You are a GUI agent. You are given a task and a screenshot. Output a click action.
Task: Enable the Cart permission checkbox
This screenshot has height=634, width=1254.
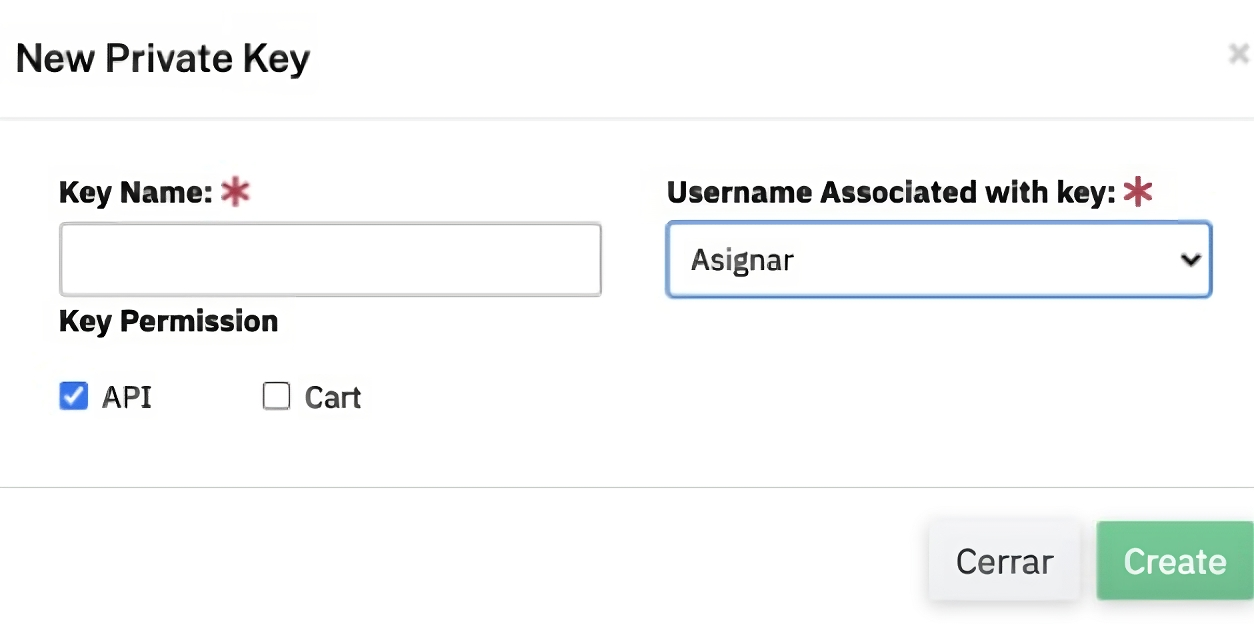tap(276, 397)
